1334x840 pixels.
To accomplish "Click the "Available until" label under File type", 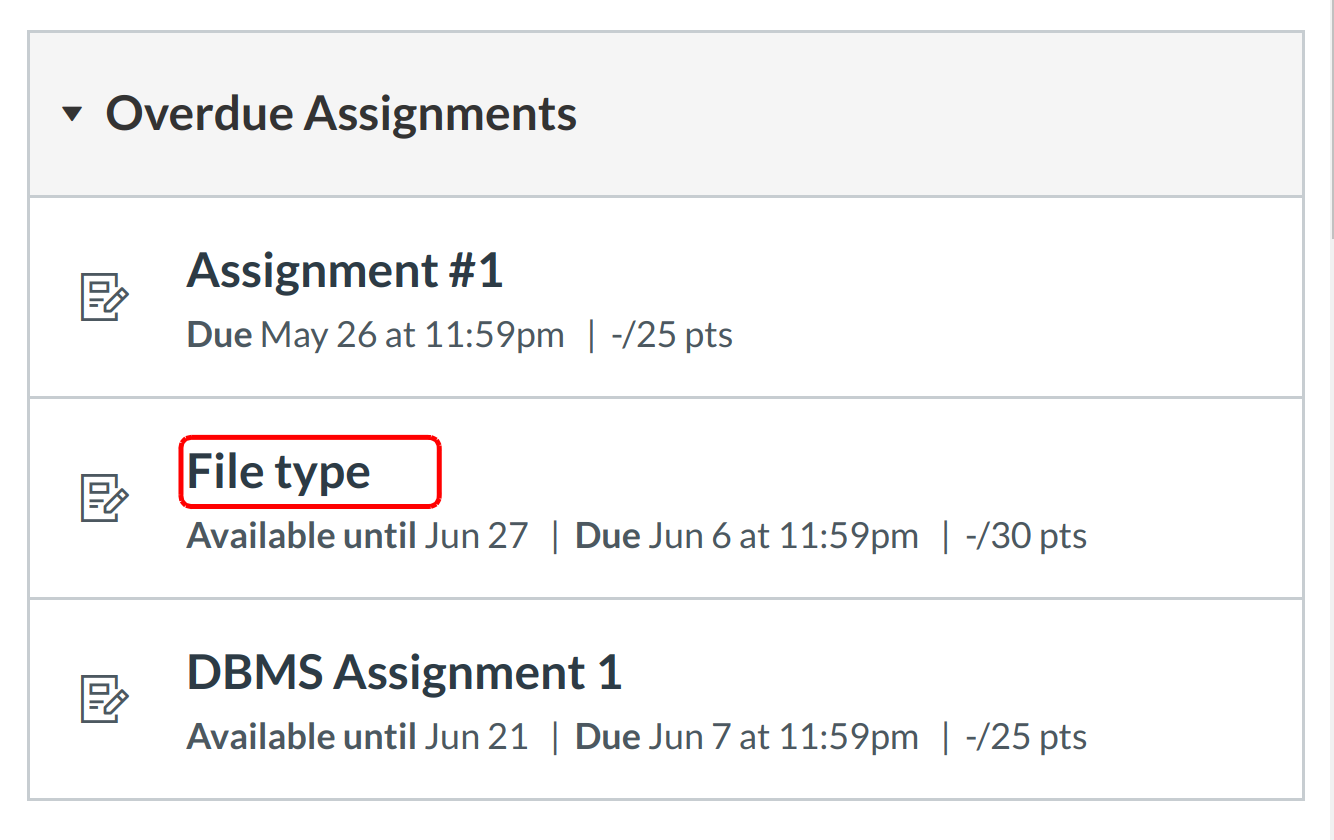I will pyautogui.click(x=301, y=537).
